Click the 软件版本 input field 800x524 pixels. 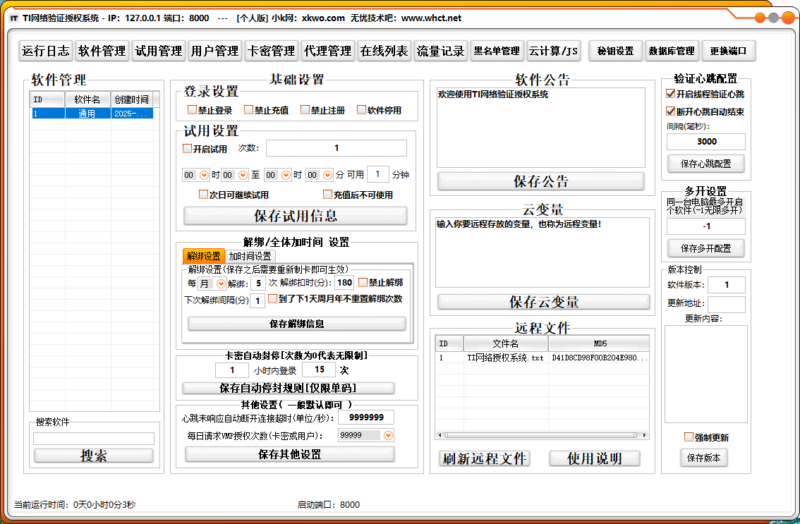[727, 285]
